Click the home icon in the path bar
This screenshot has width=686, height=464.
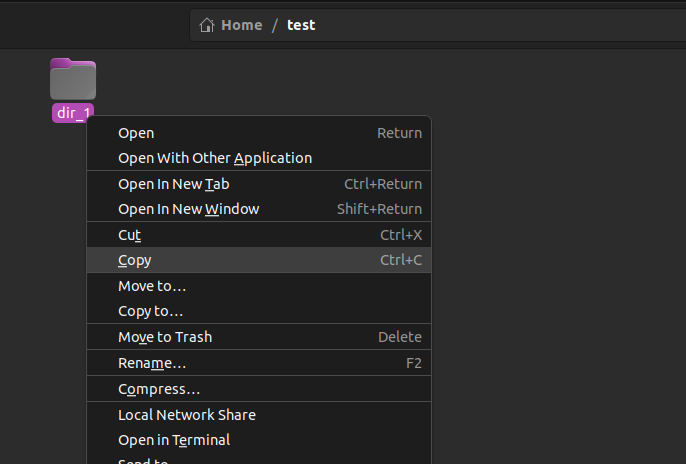[208, 25]
